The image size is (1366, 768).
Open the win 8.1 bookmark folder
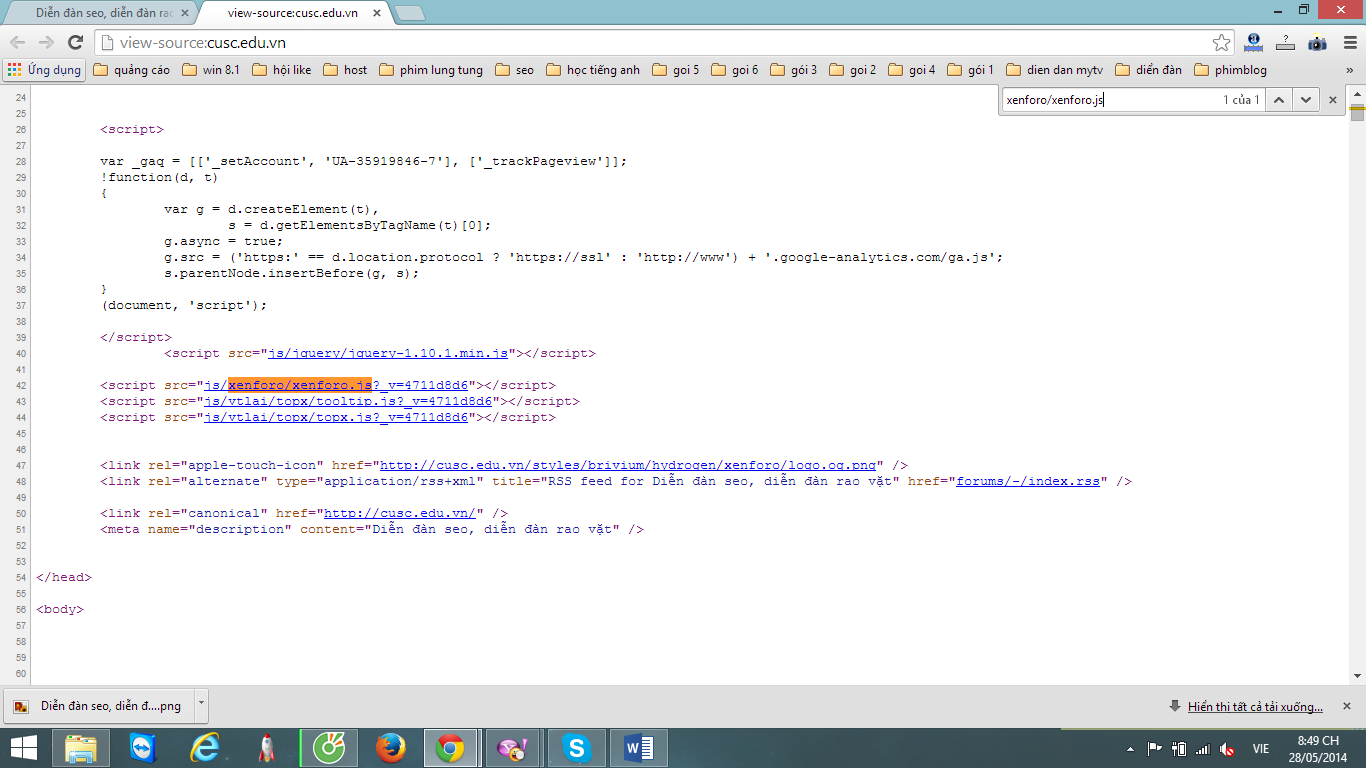pos(210,70)
